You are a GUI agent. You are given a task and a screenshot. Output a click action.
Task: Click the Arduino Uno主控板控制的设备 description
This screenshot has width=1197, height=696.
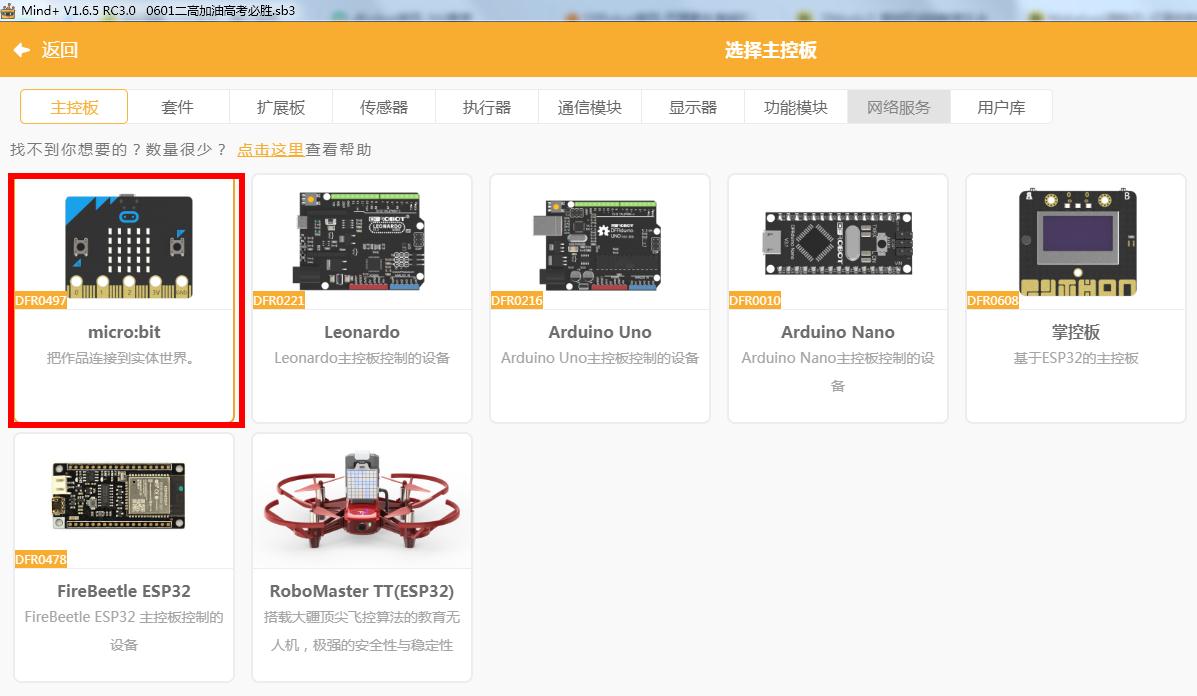pos(600,358)
